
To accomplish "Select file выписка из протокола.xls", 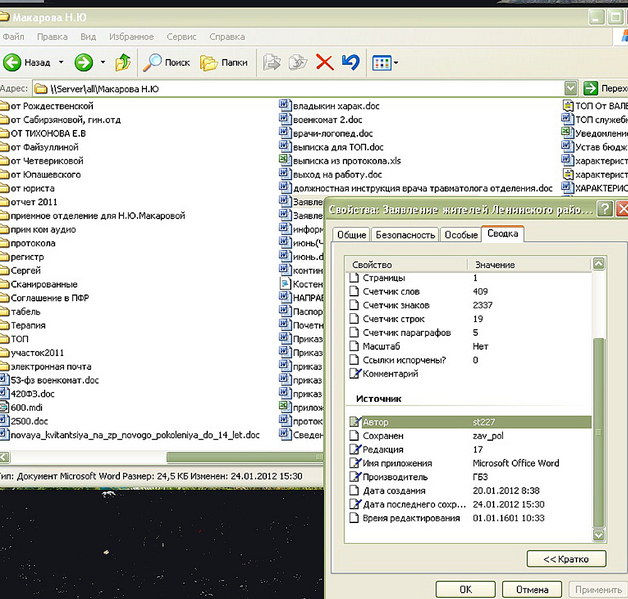I will (x=340, y=161).
